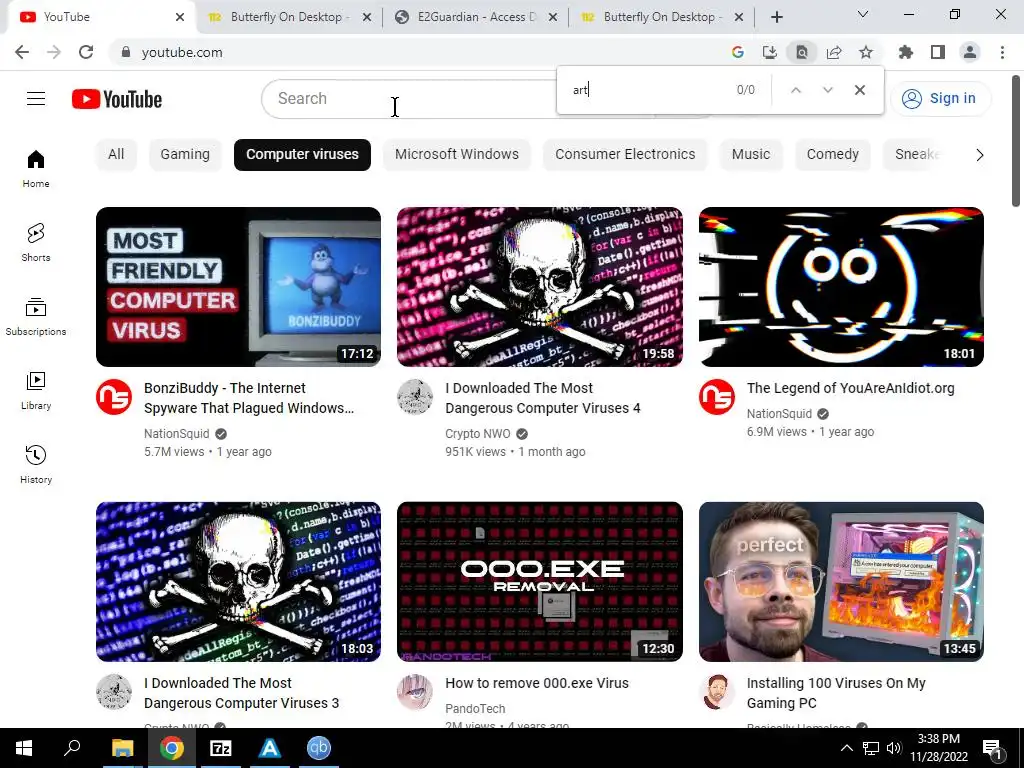Switch to E2Guardian Access Denied tab

pyautogui.click(x=476, y=17)
